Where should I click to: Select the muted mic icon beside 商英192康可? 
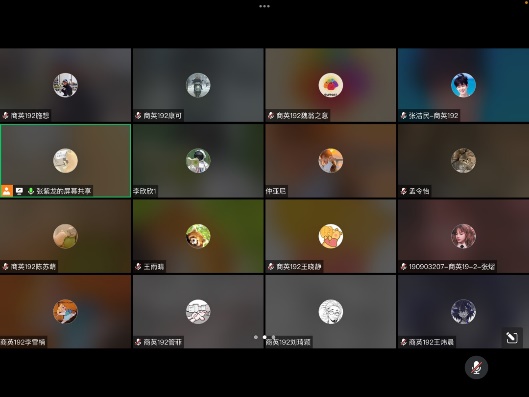[x=138, y=116]
